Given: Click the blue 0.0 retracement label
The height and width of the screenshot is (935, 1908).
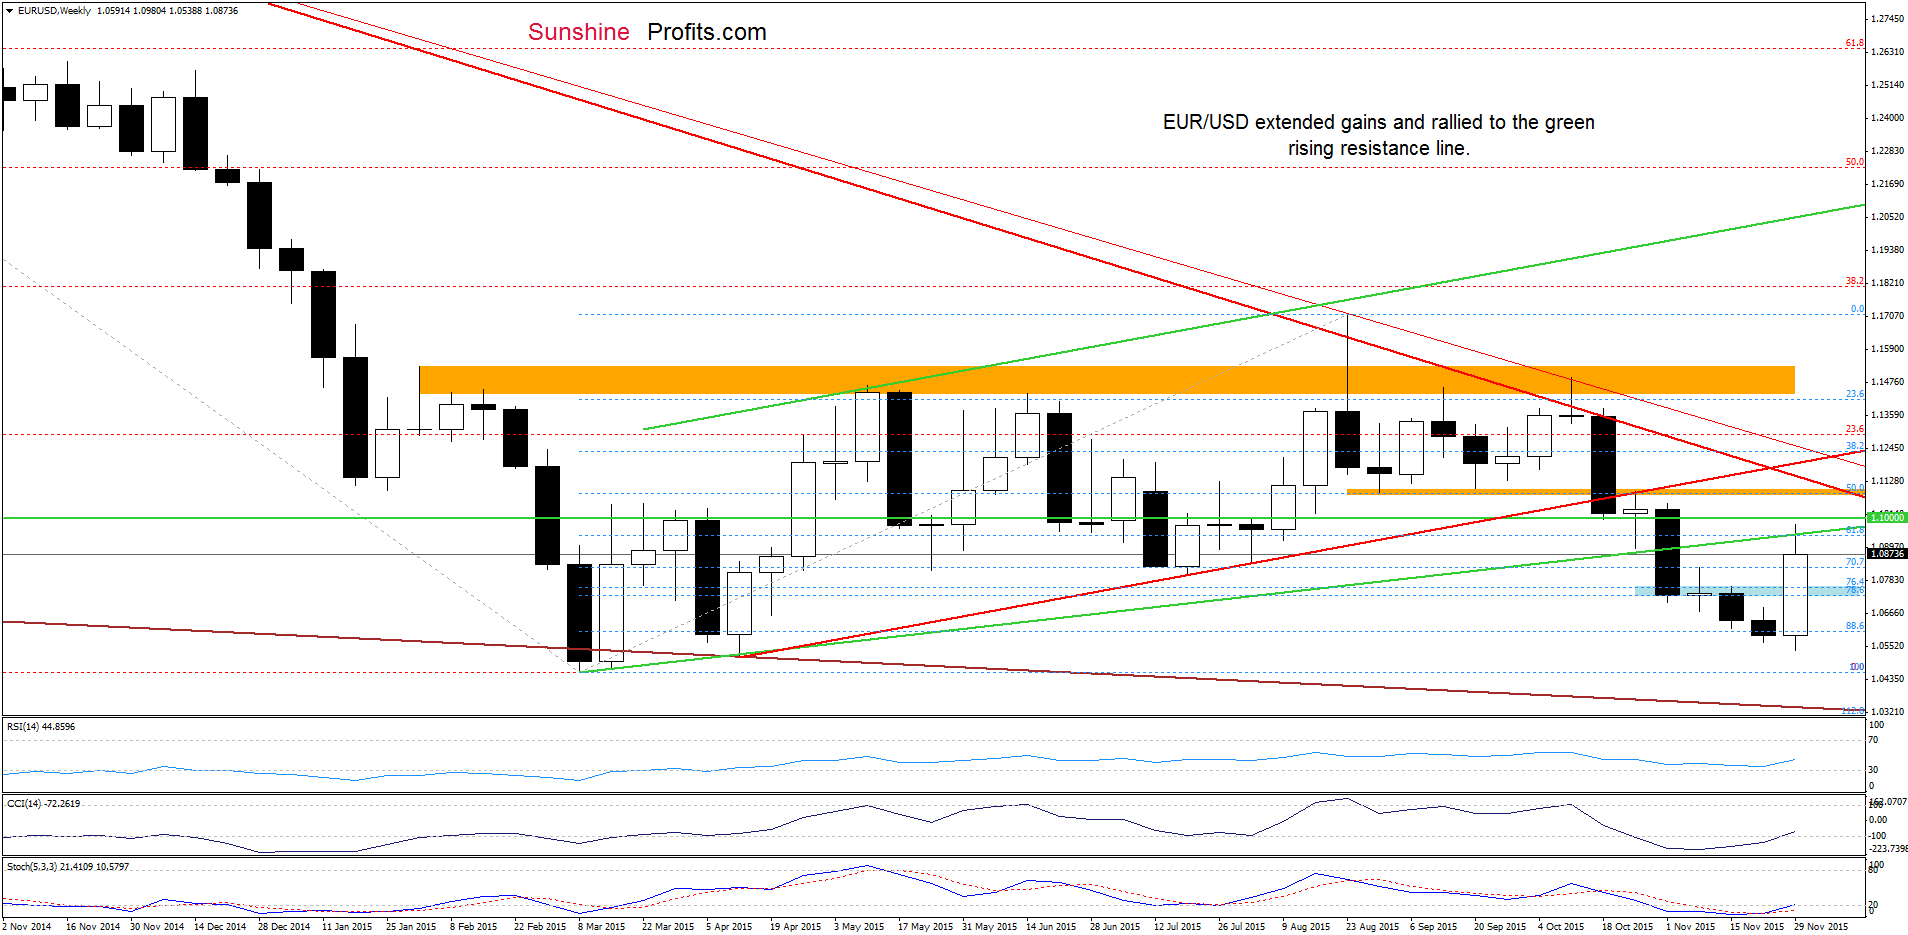Looking at the screenshot, I should 1857,309.
